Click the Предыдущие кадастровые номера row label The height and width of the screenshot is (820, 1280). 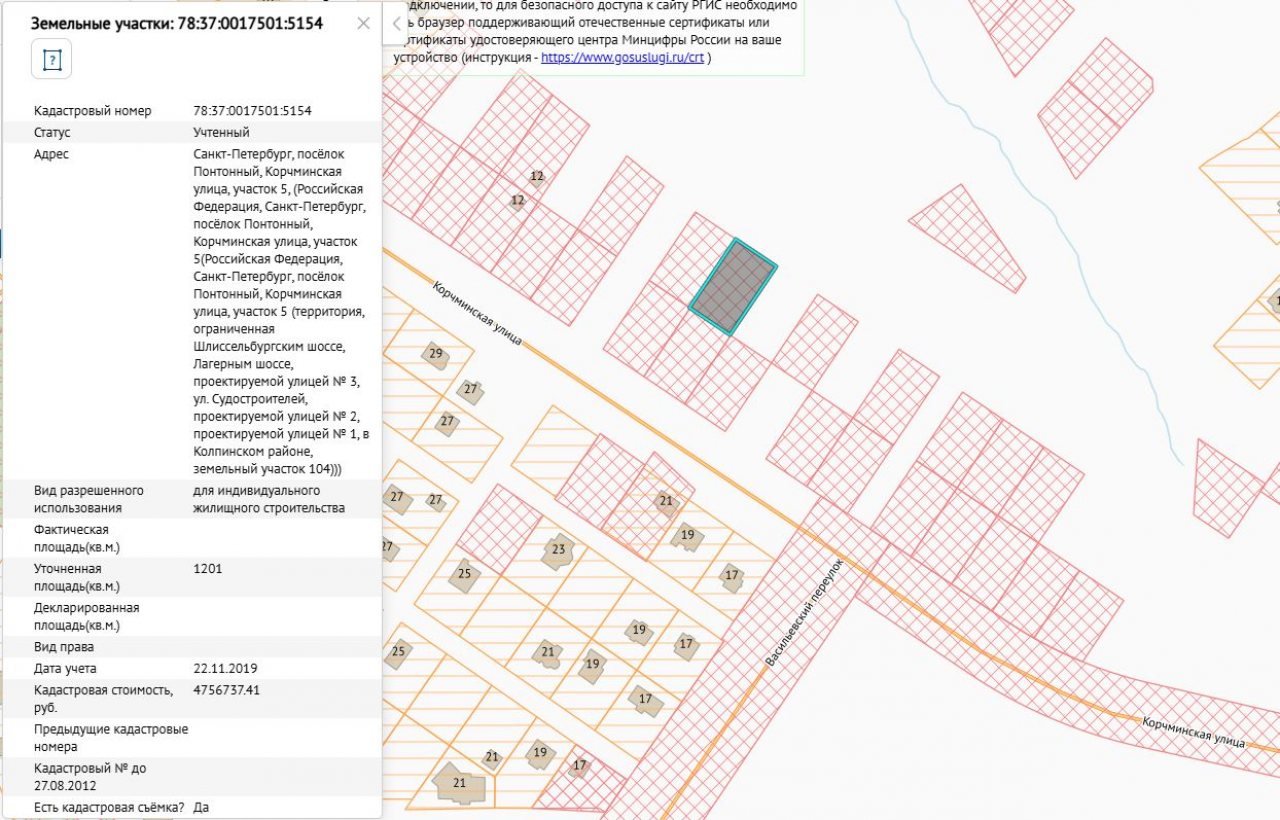[x=110, y=737]
